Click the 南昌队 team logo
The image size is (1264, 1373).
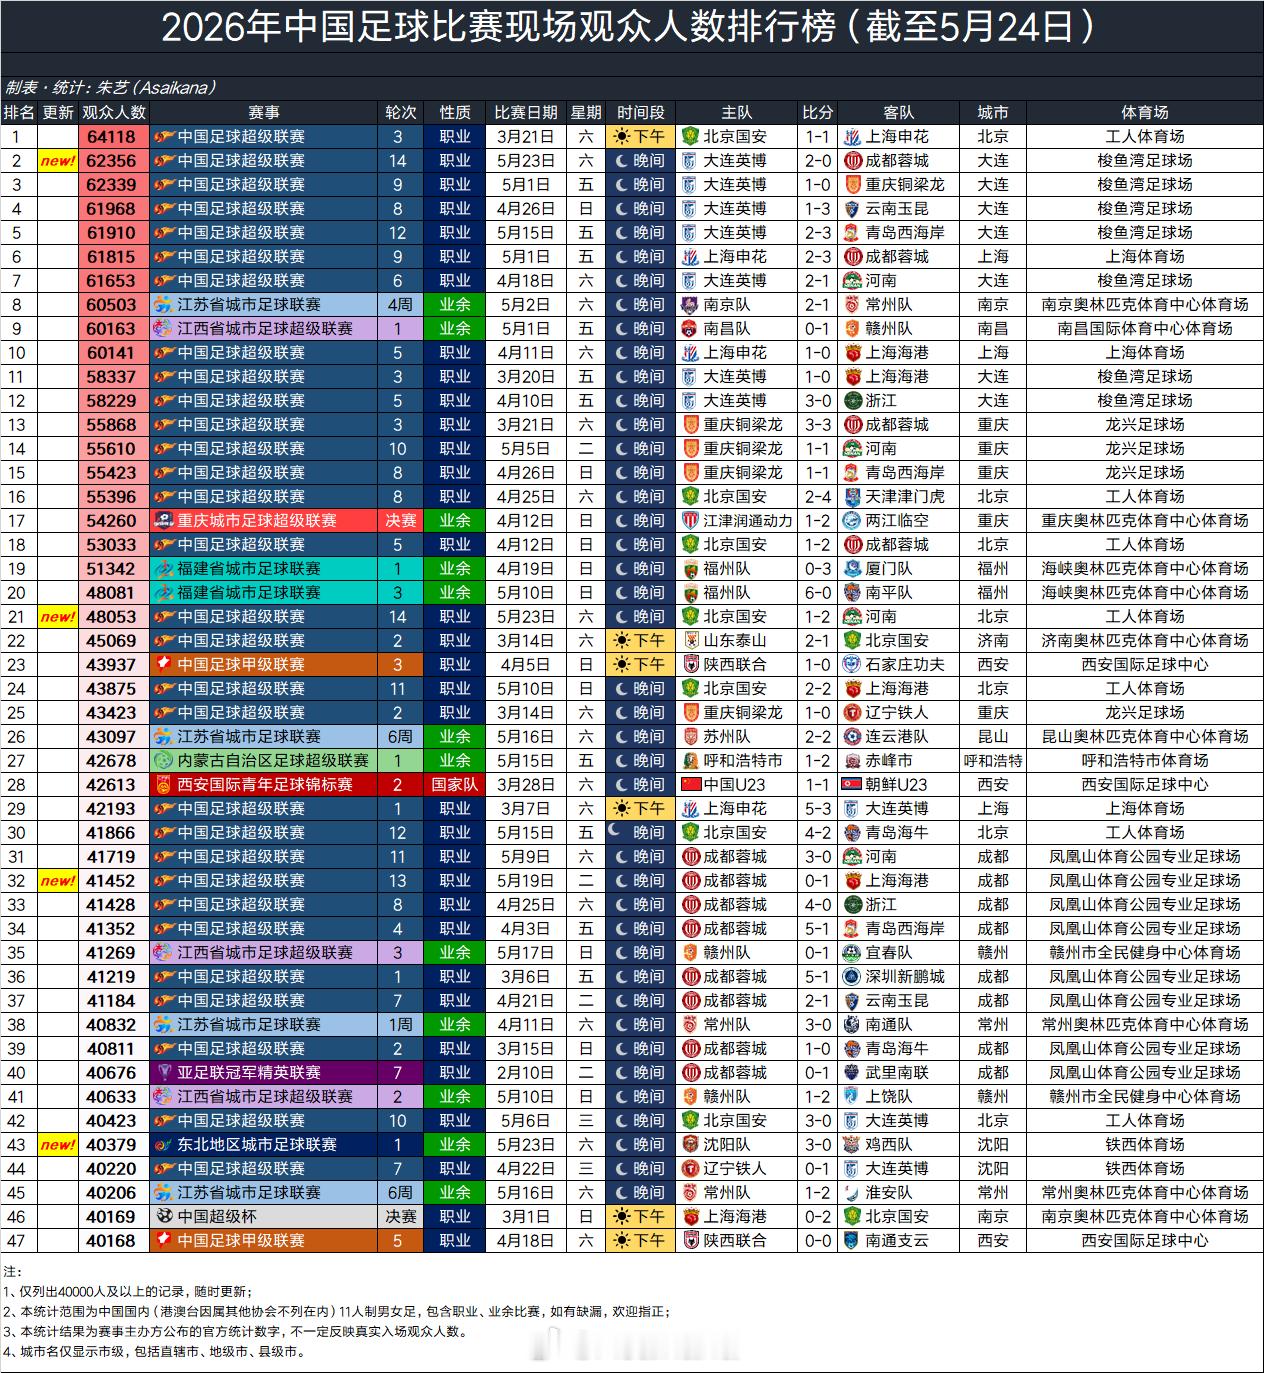tap(689, 329)
